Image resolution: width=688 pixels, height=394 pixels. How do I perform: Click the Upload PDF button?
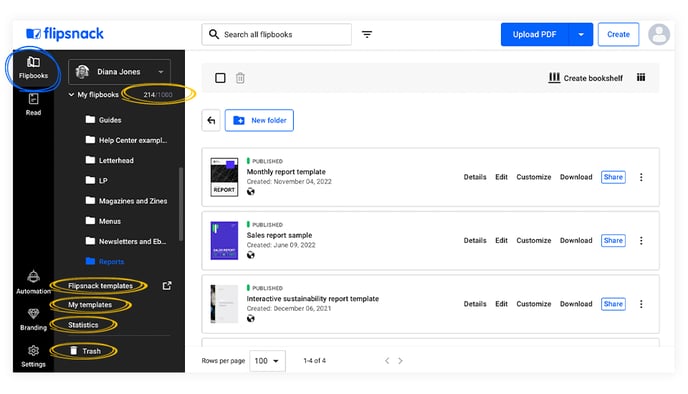534,34
